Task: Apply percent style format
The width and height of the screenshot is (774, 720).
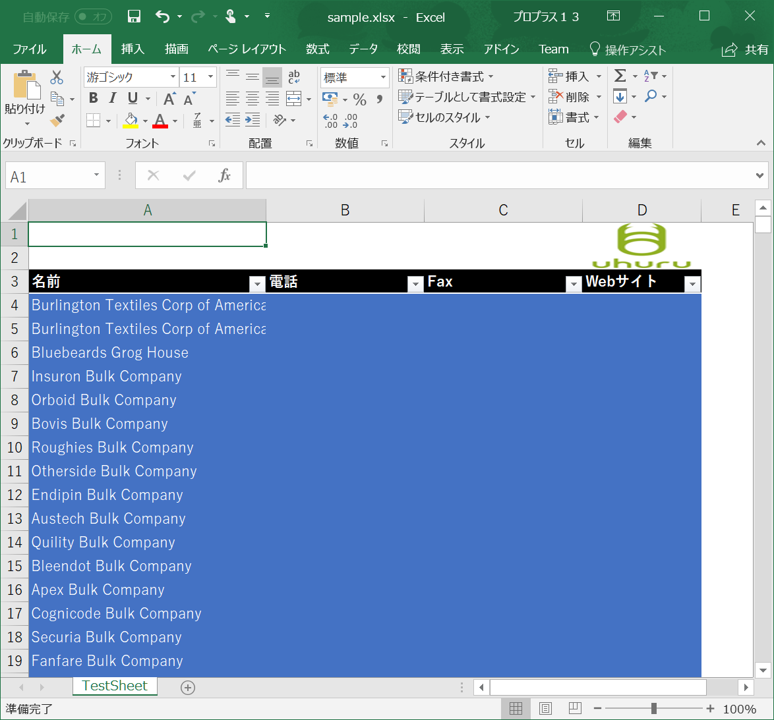Action: (x=360, y=99)
